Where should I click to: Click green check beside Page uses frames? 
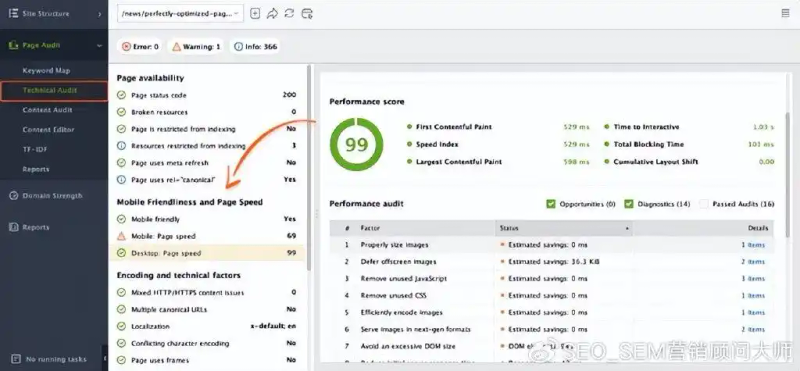coord(121,360)
